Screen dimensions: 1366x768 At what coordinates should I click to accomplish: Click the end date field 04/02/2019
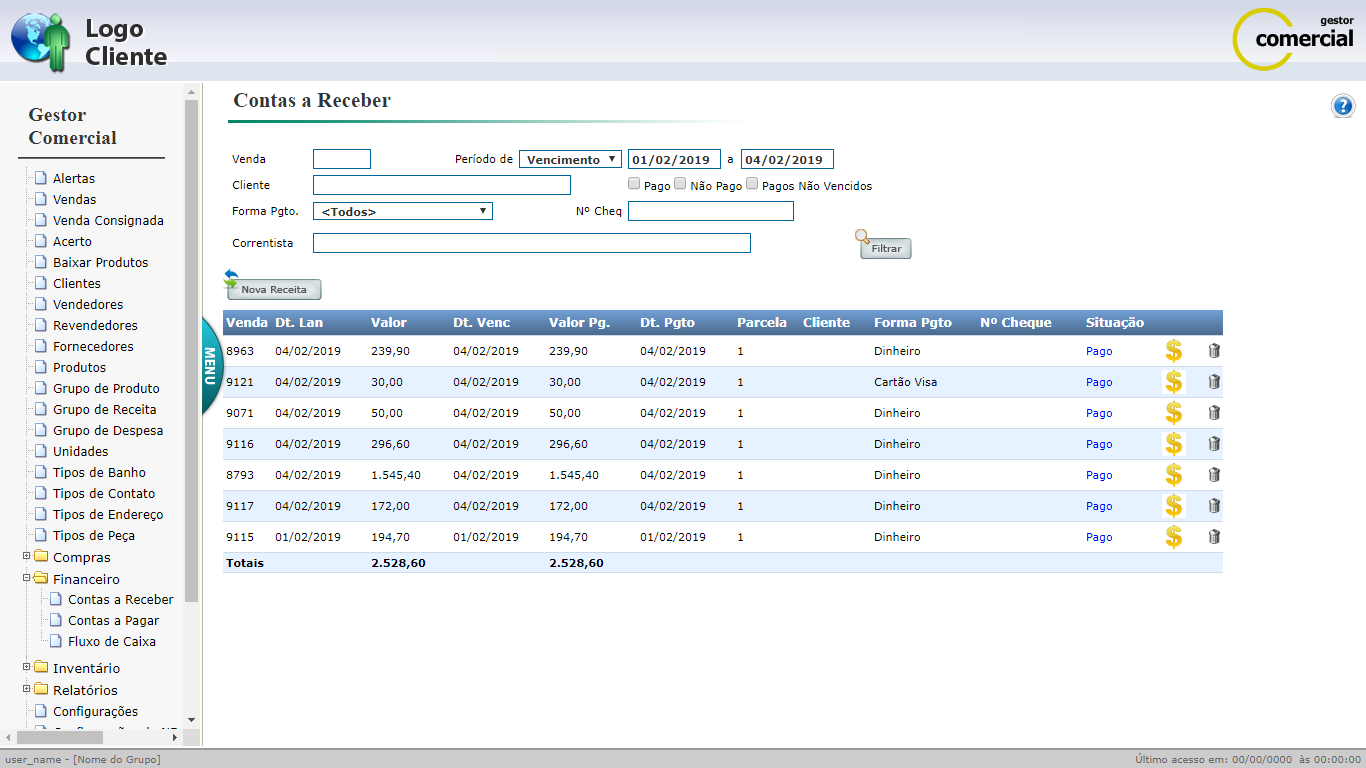click(787, 159)
